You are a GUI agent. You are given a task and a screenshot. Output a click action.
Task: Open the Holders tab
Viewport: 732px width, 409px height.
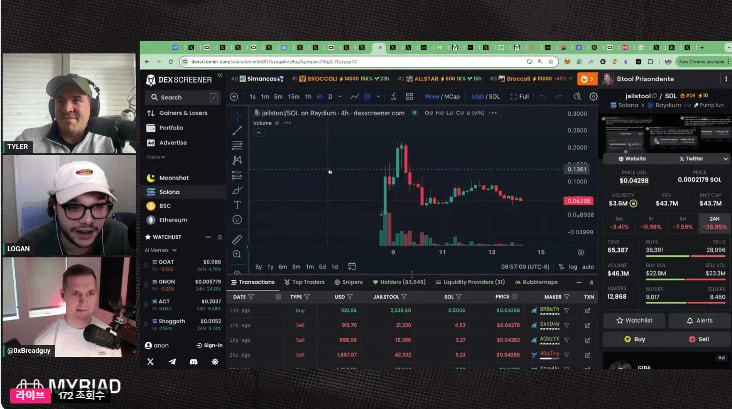(399, 282)
